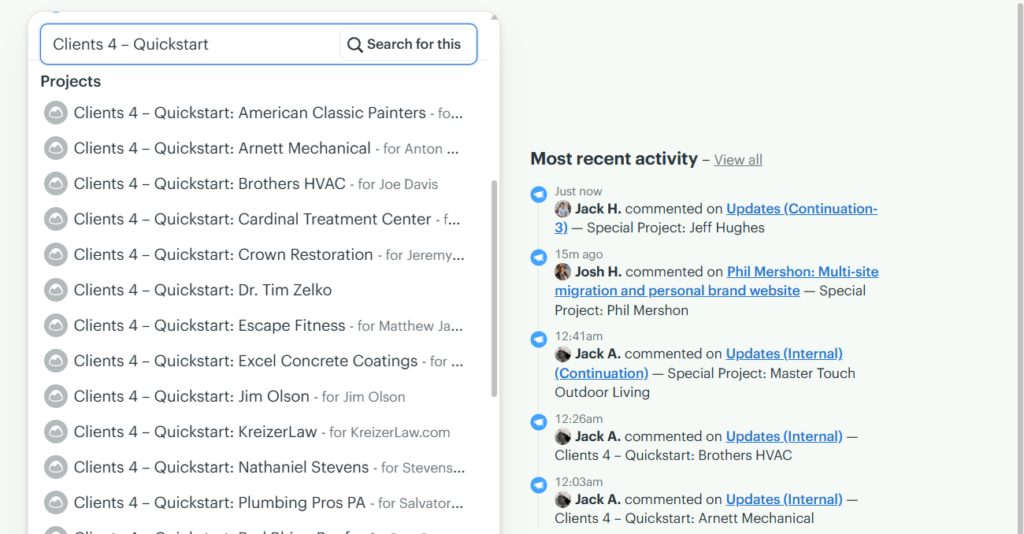Open Updates (Internal) link for Arnett Mechanical
The height and width of the screenshot is (534, 1024).
[784, 499]
